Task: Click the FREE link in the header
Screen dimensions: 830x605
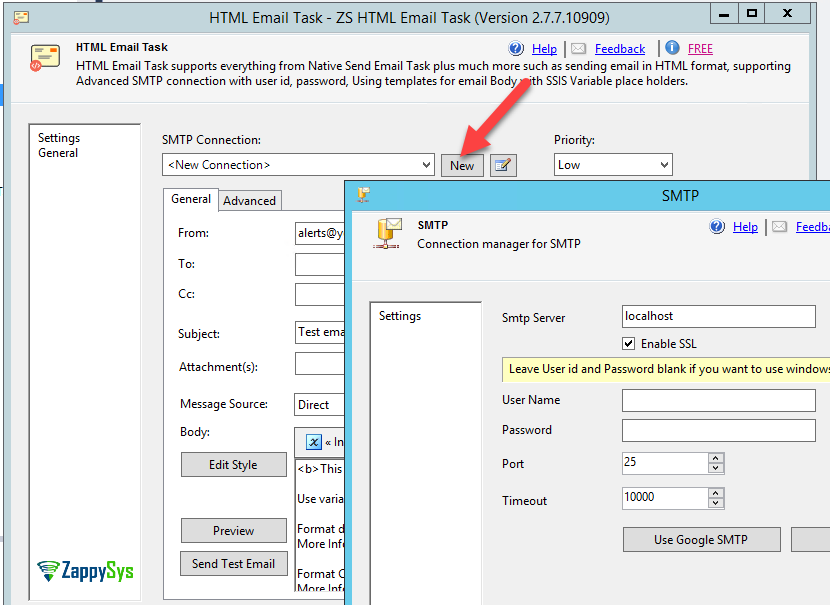Action: point(698,48)
